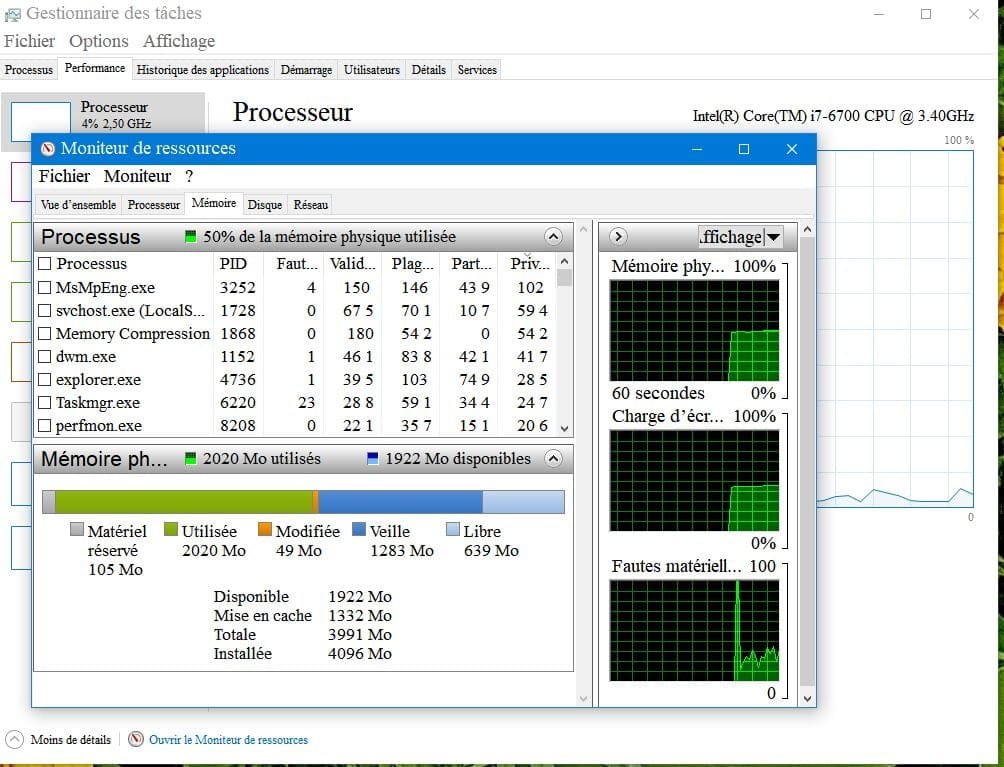Click the Task Manager title bar icon
The width and height of the screenshot is (1004, 767).
tap(12, 14)
